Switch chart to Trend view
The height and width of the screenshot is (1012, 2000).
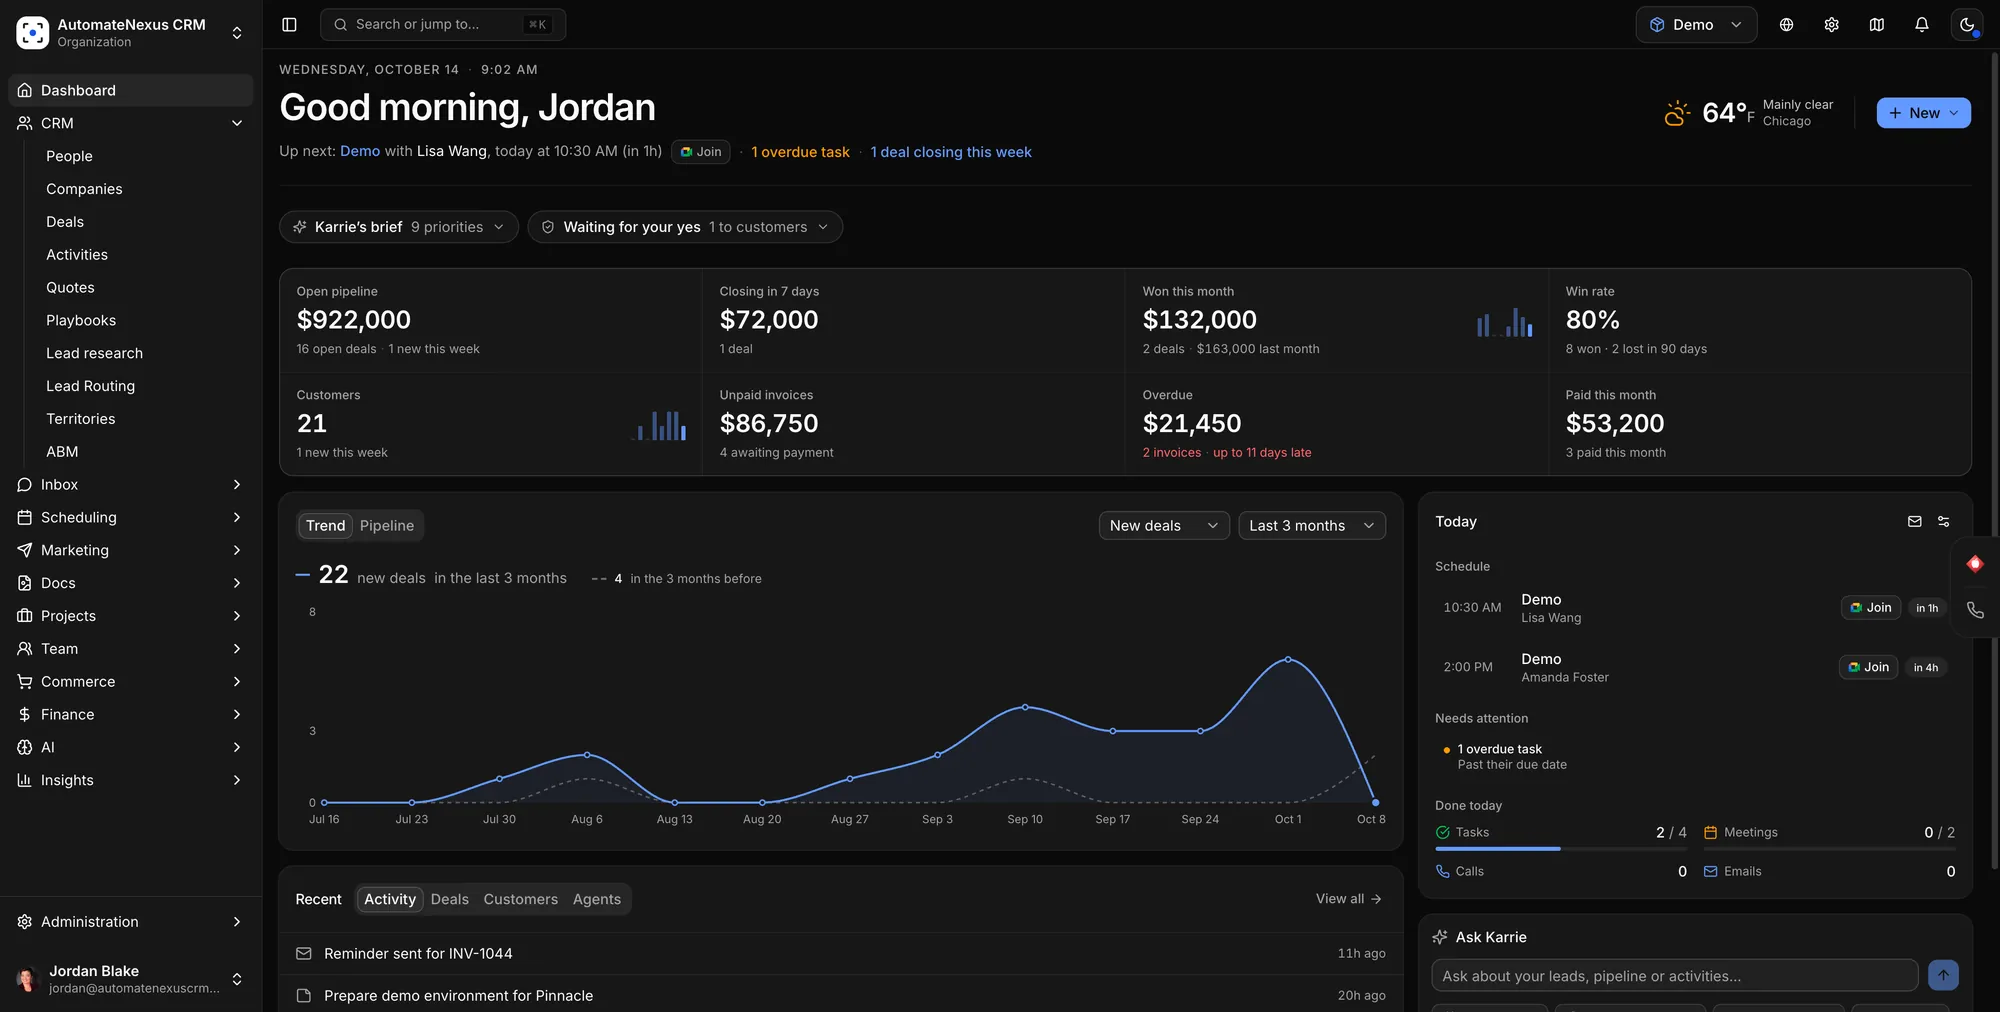(x=325, y=525)
